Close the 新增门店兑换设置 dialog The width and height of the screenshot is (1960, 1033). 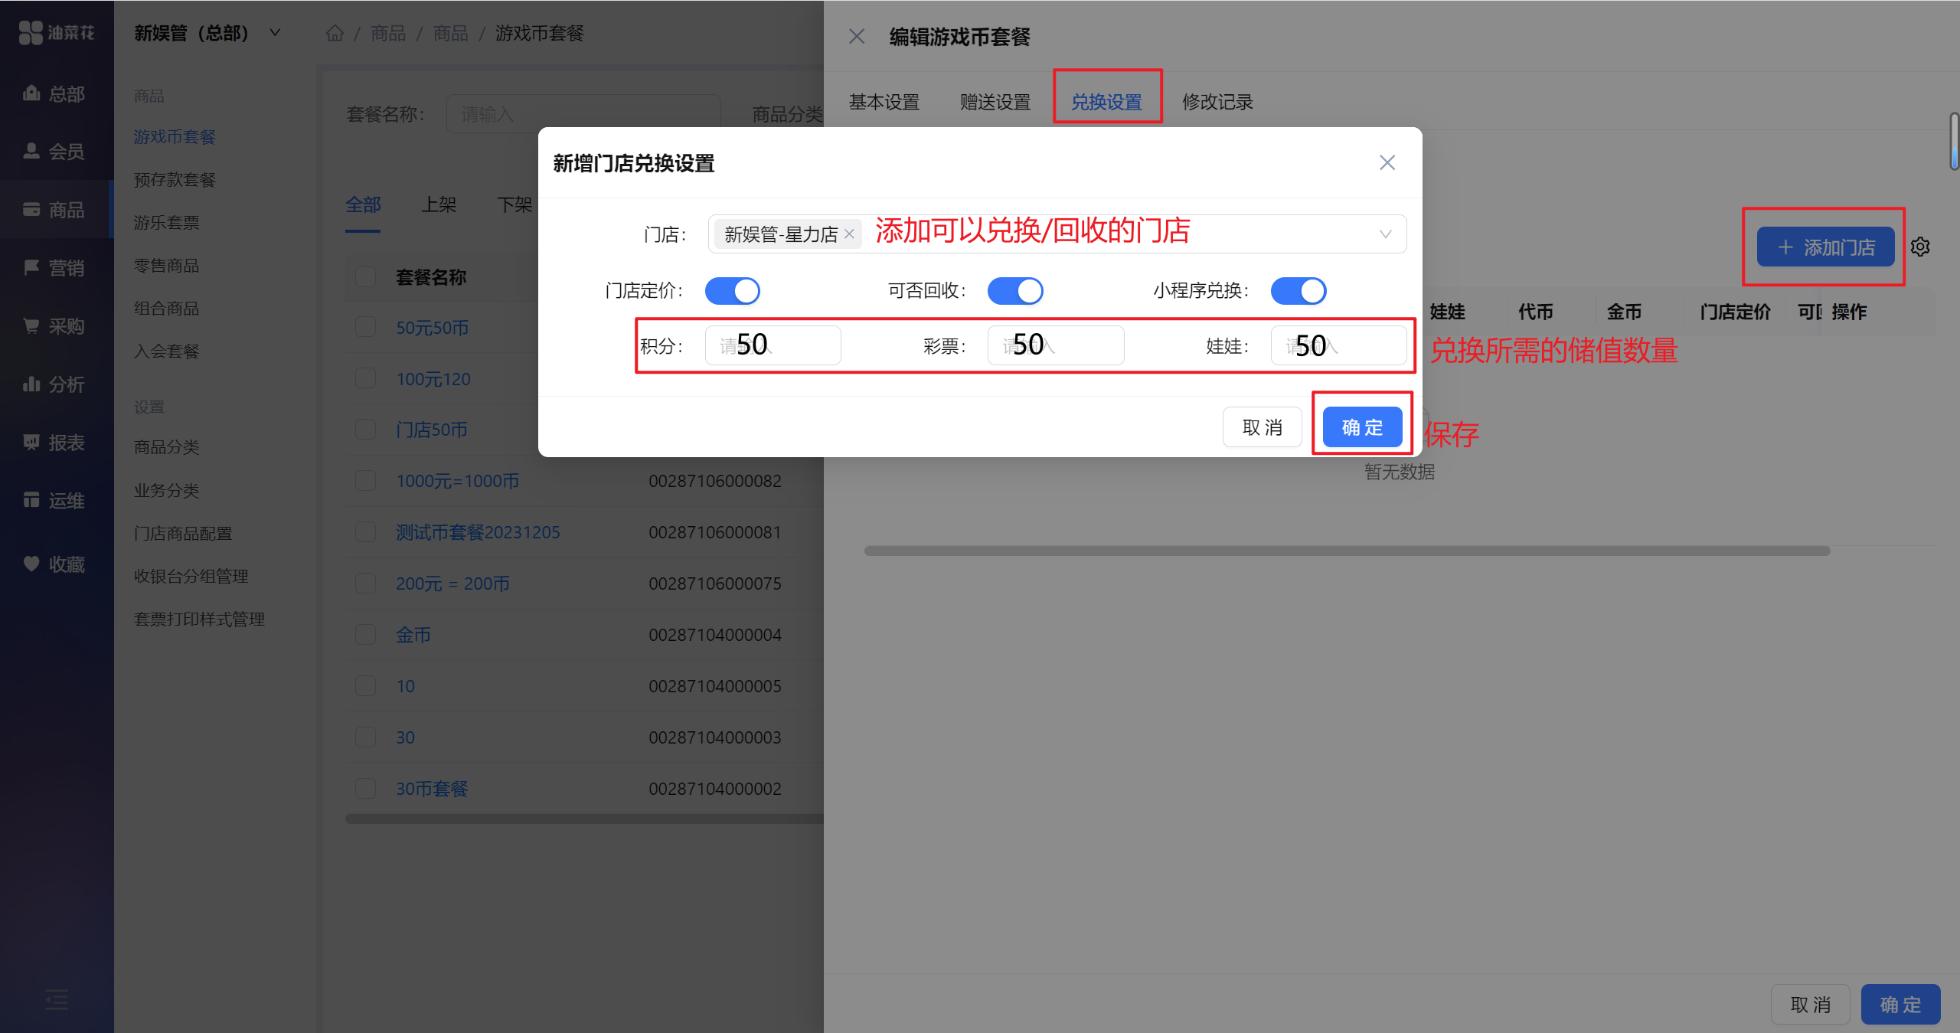(1387, 163)
